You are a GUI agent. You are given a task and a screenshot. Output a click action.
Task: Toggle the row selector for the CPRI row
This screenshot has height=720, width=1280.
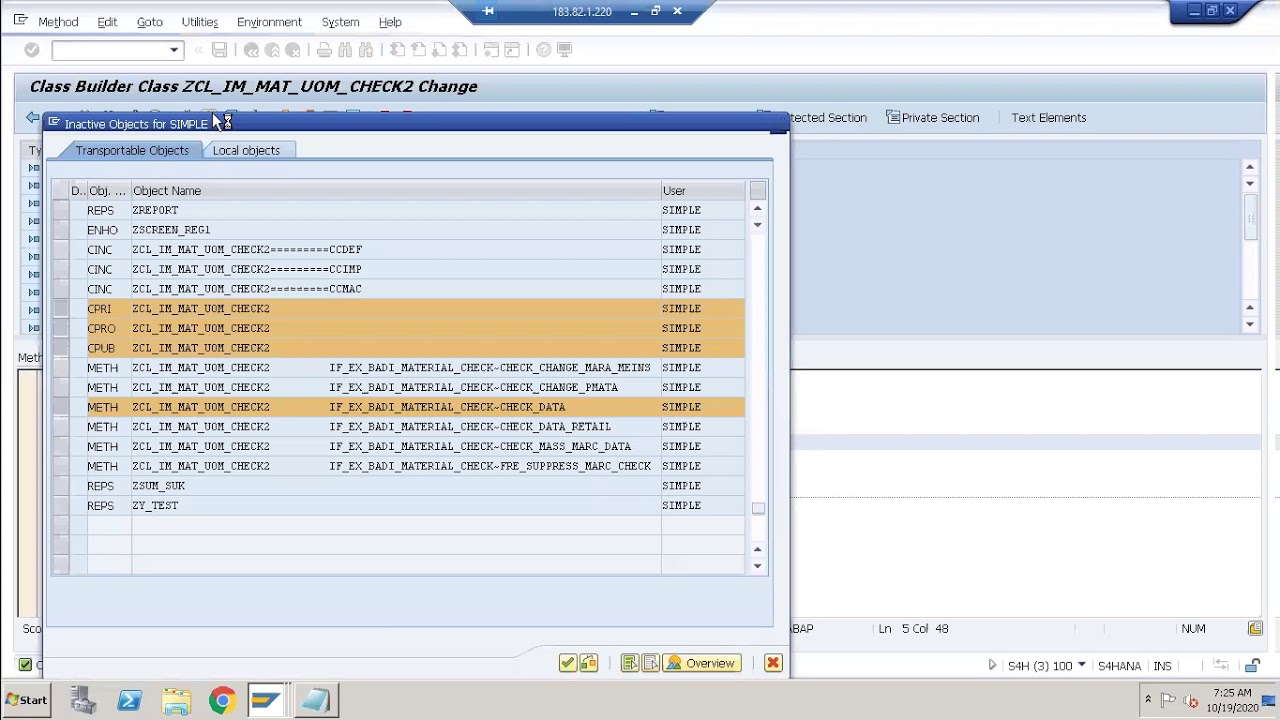[x=61, y=308]
